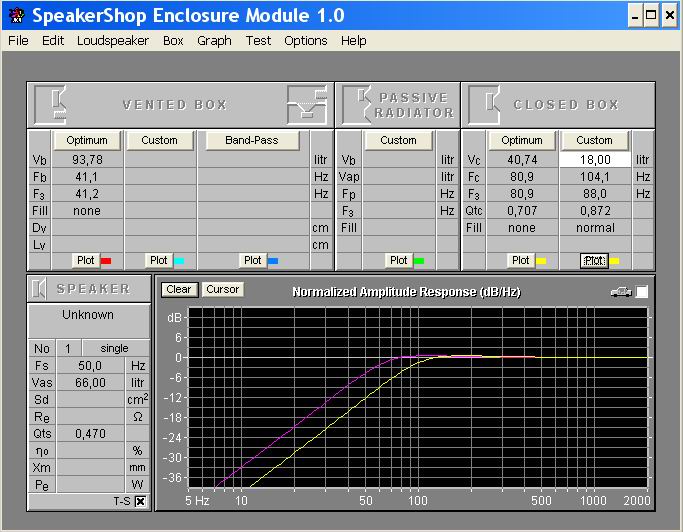The image size is (683, 532).
Task: Click the Vc custom field showing 18,00
Action: 595,159
